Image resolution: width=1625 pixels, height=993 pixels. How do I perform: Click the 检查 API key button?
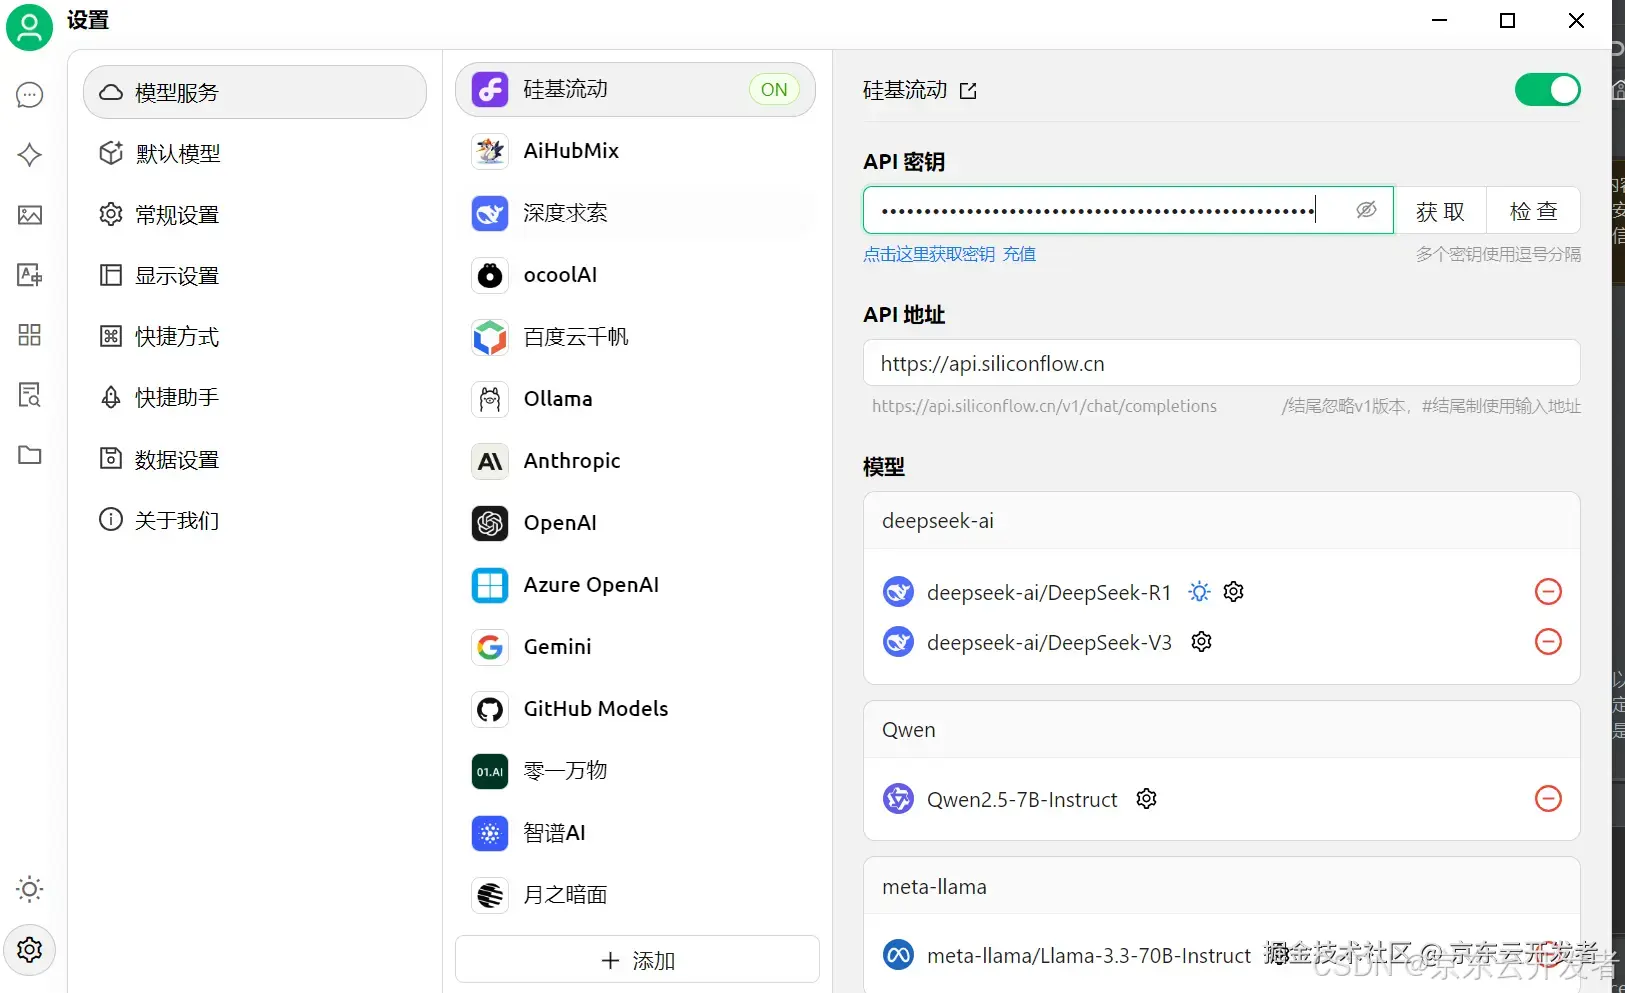(x=1534, y=211)
